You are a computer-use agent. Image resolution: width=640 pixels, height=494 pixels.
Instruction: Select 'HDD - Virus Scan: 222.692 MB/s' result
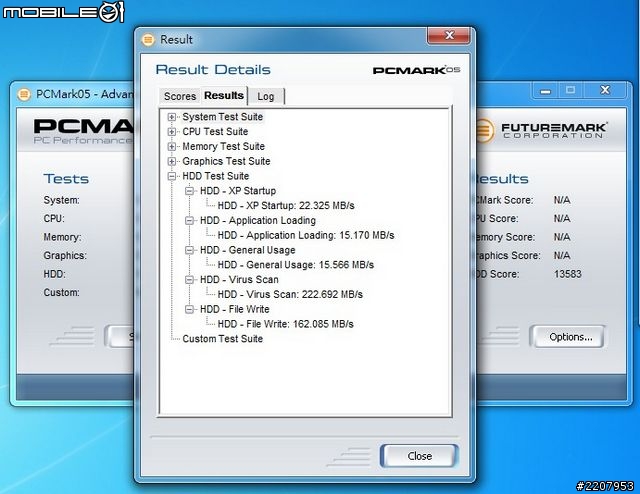(290, 294)
